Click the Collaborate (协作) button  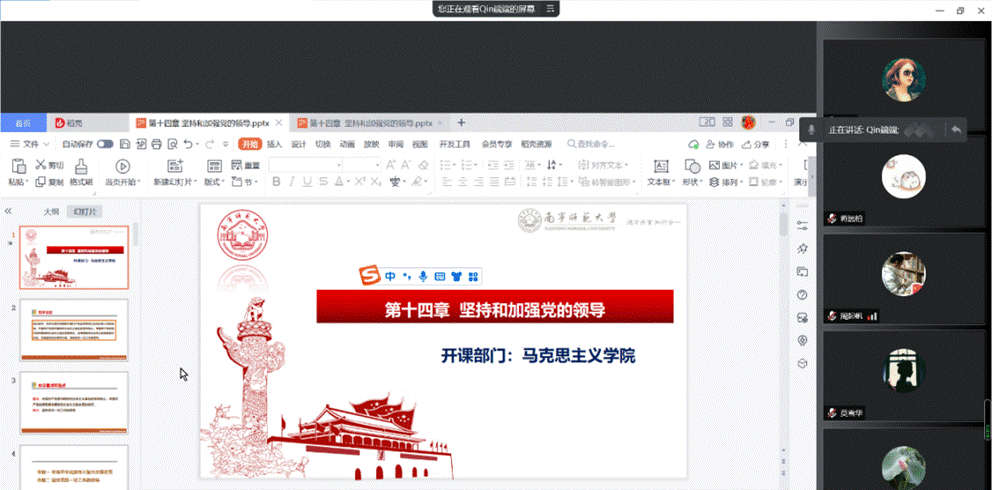point(719,144)
